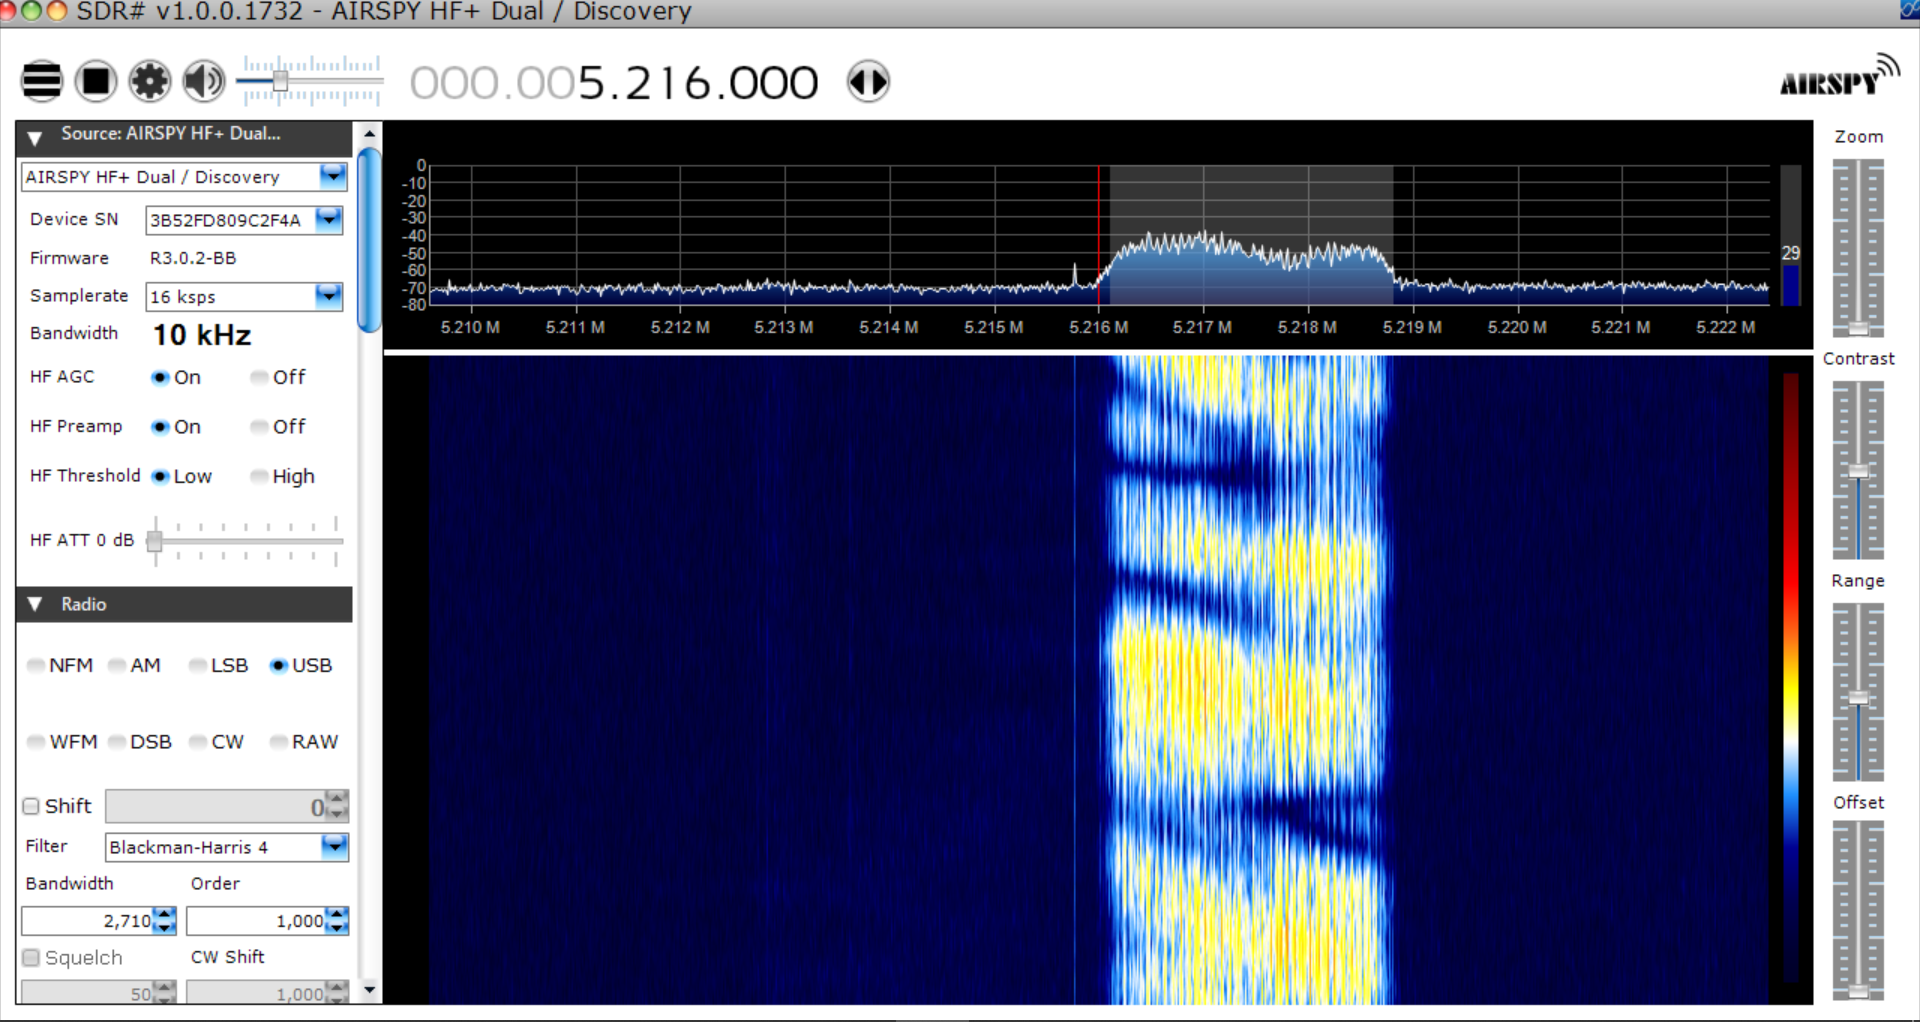Enable the Shift checkbox
This screenshot has height=1022, width=1920.
(x=31, y=806)
